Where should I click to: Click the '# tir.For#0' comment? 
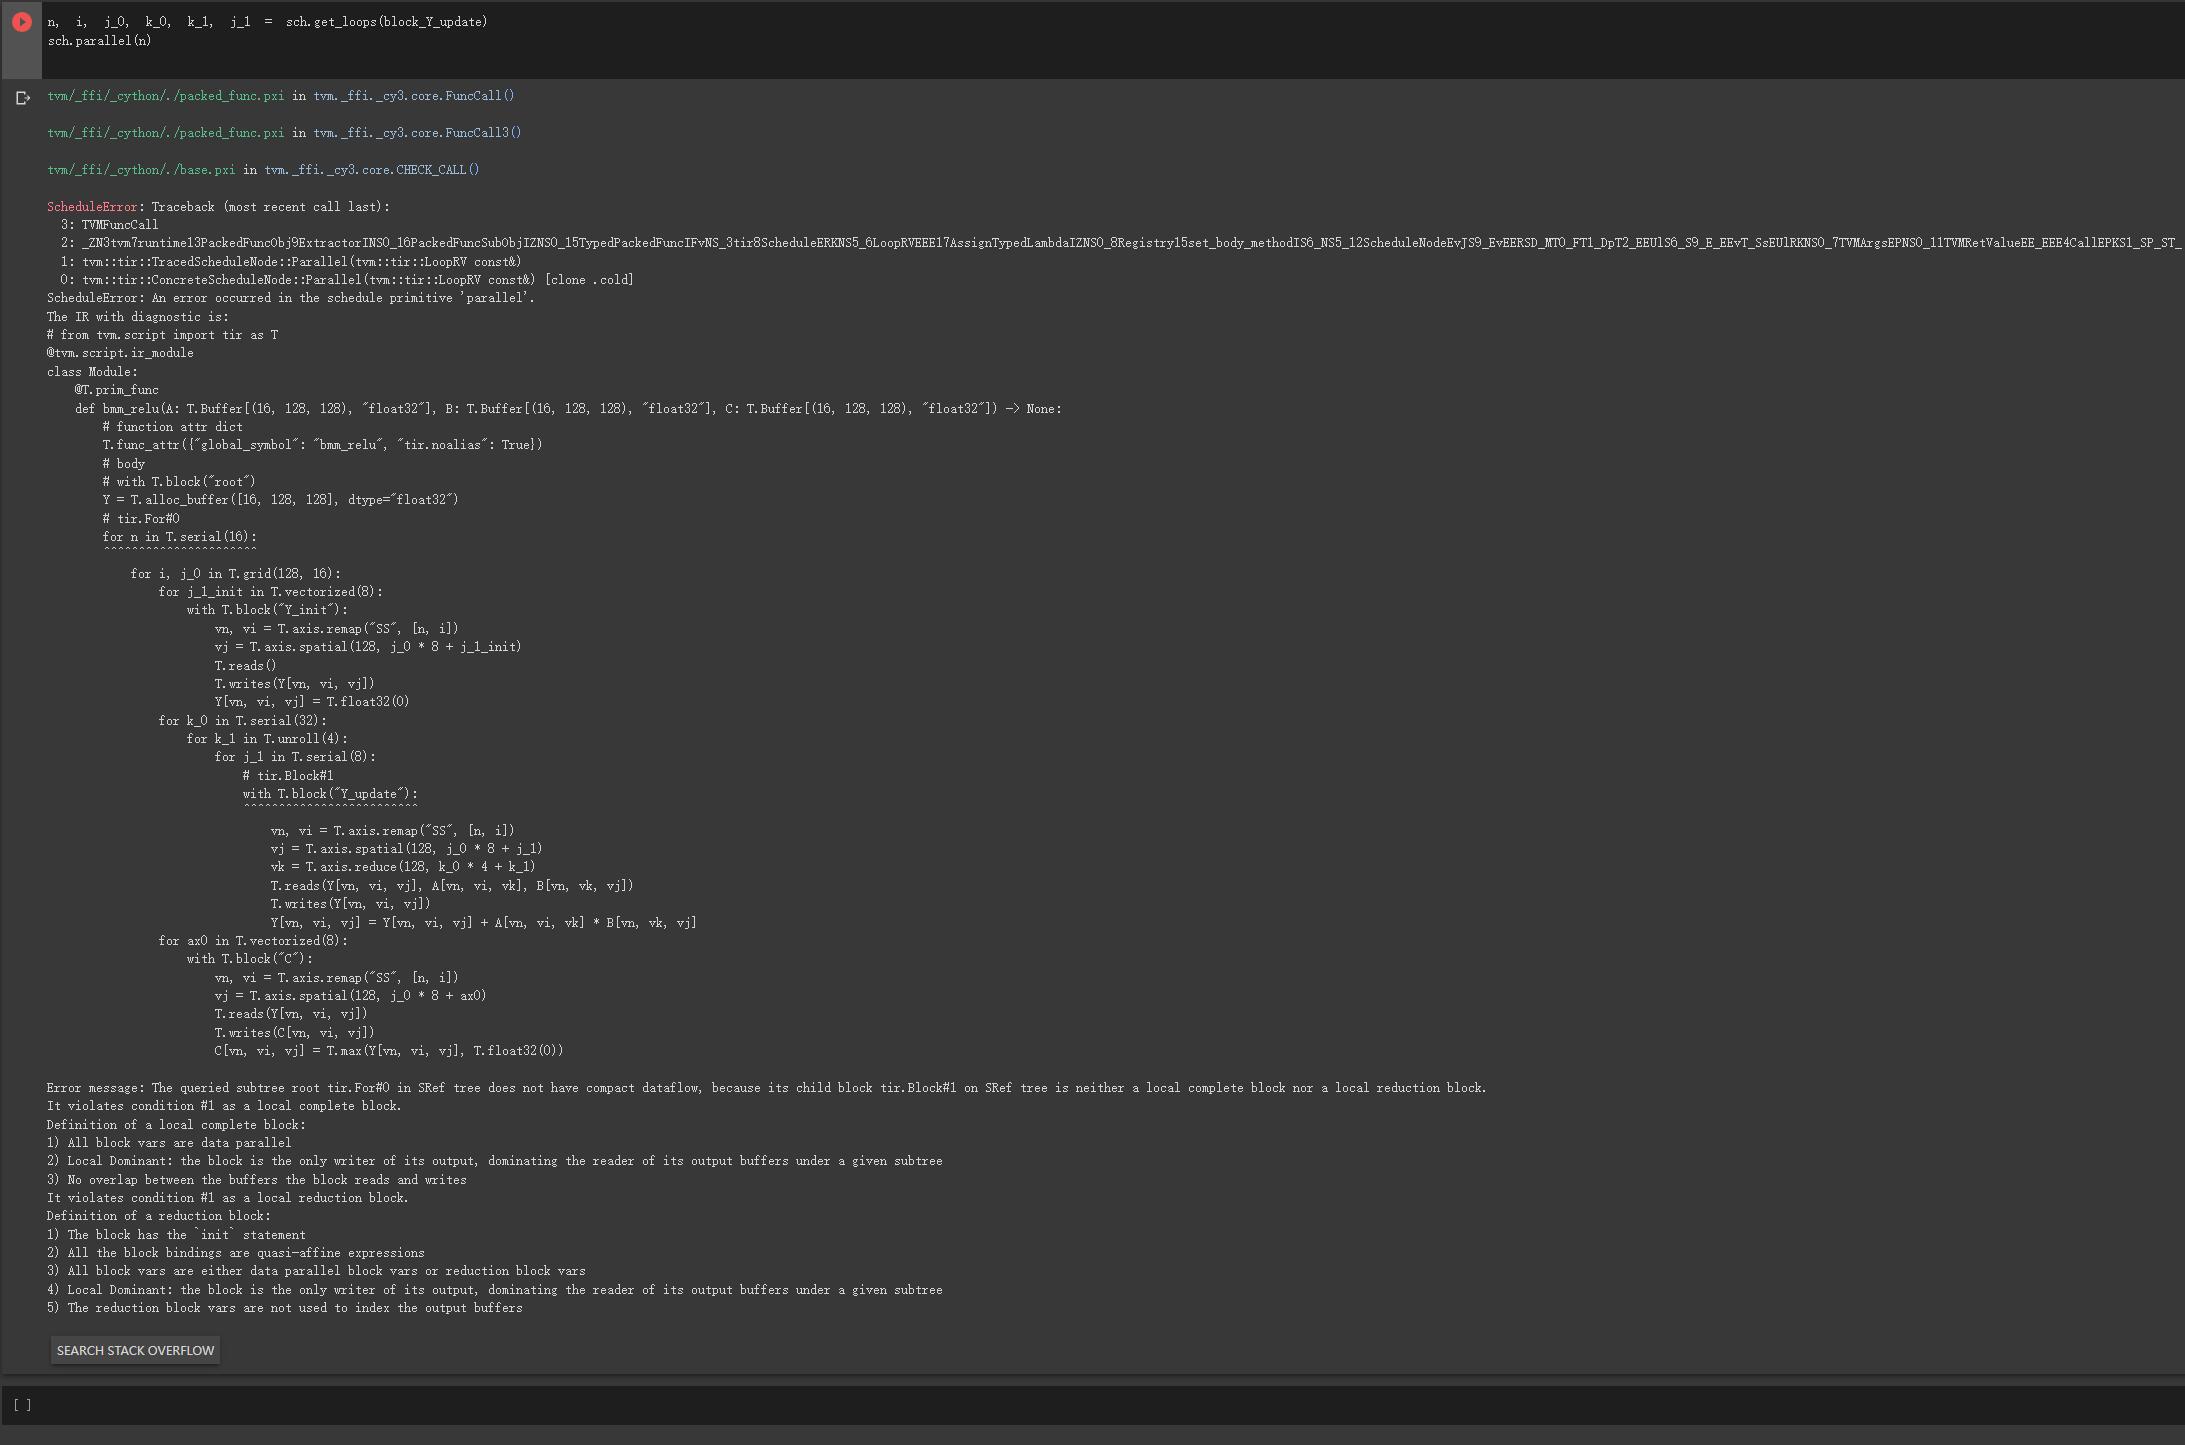[x=141, y=519]
